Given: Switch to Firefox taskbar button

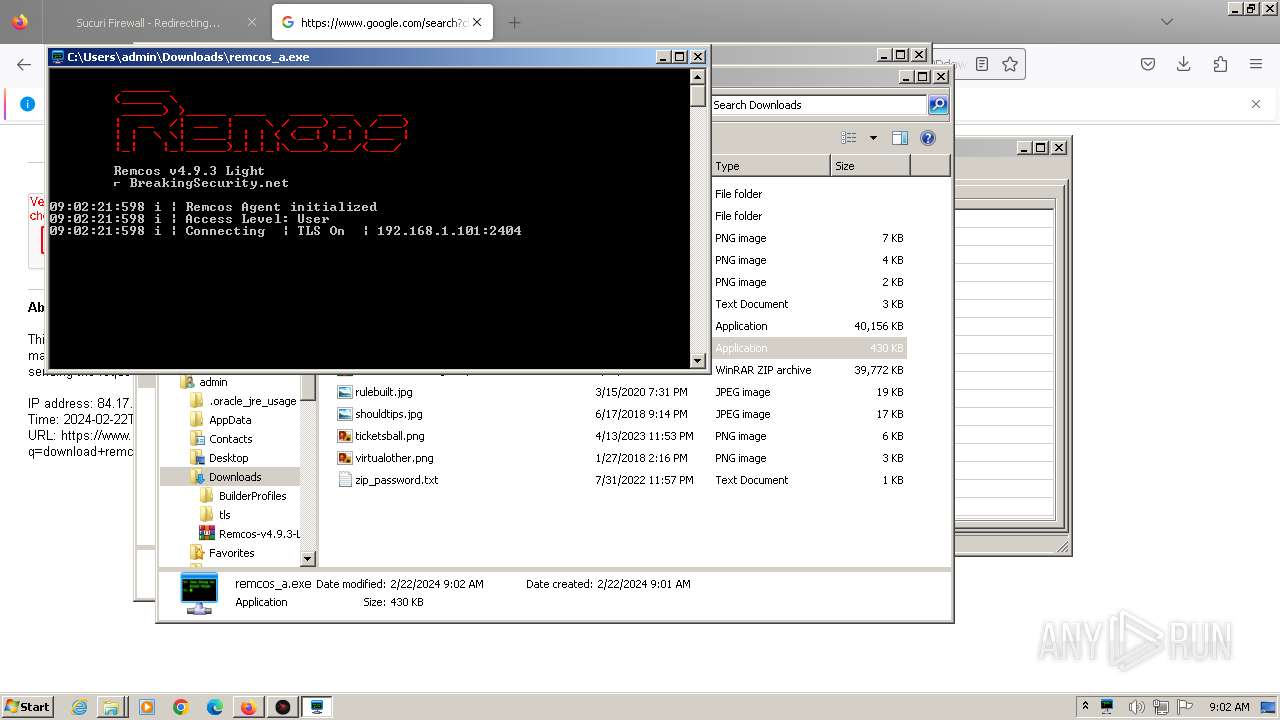Looking at the screenshot, I should 248,707.
